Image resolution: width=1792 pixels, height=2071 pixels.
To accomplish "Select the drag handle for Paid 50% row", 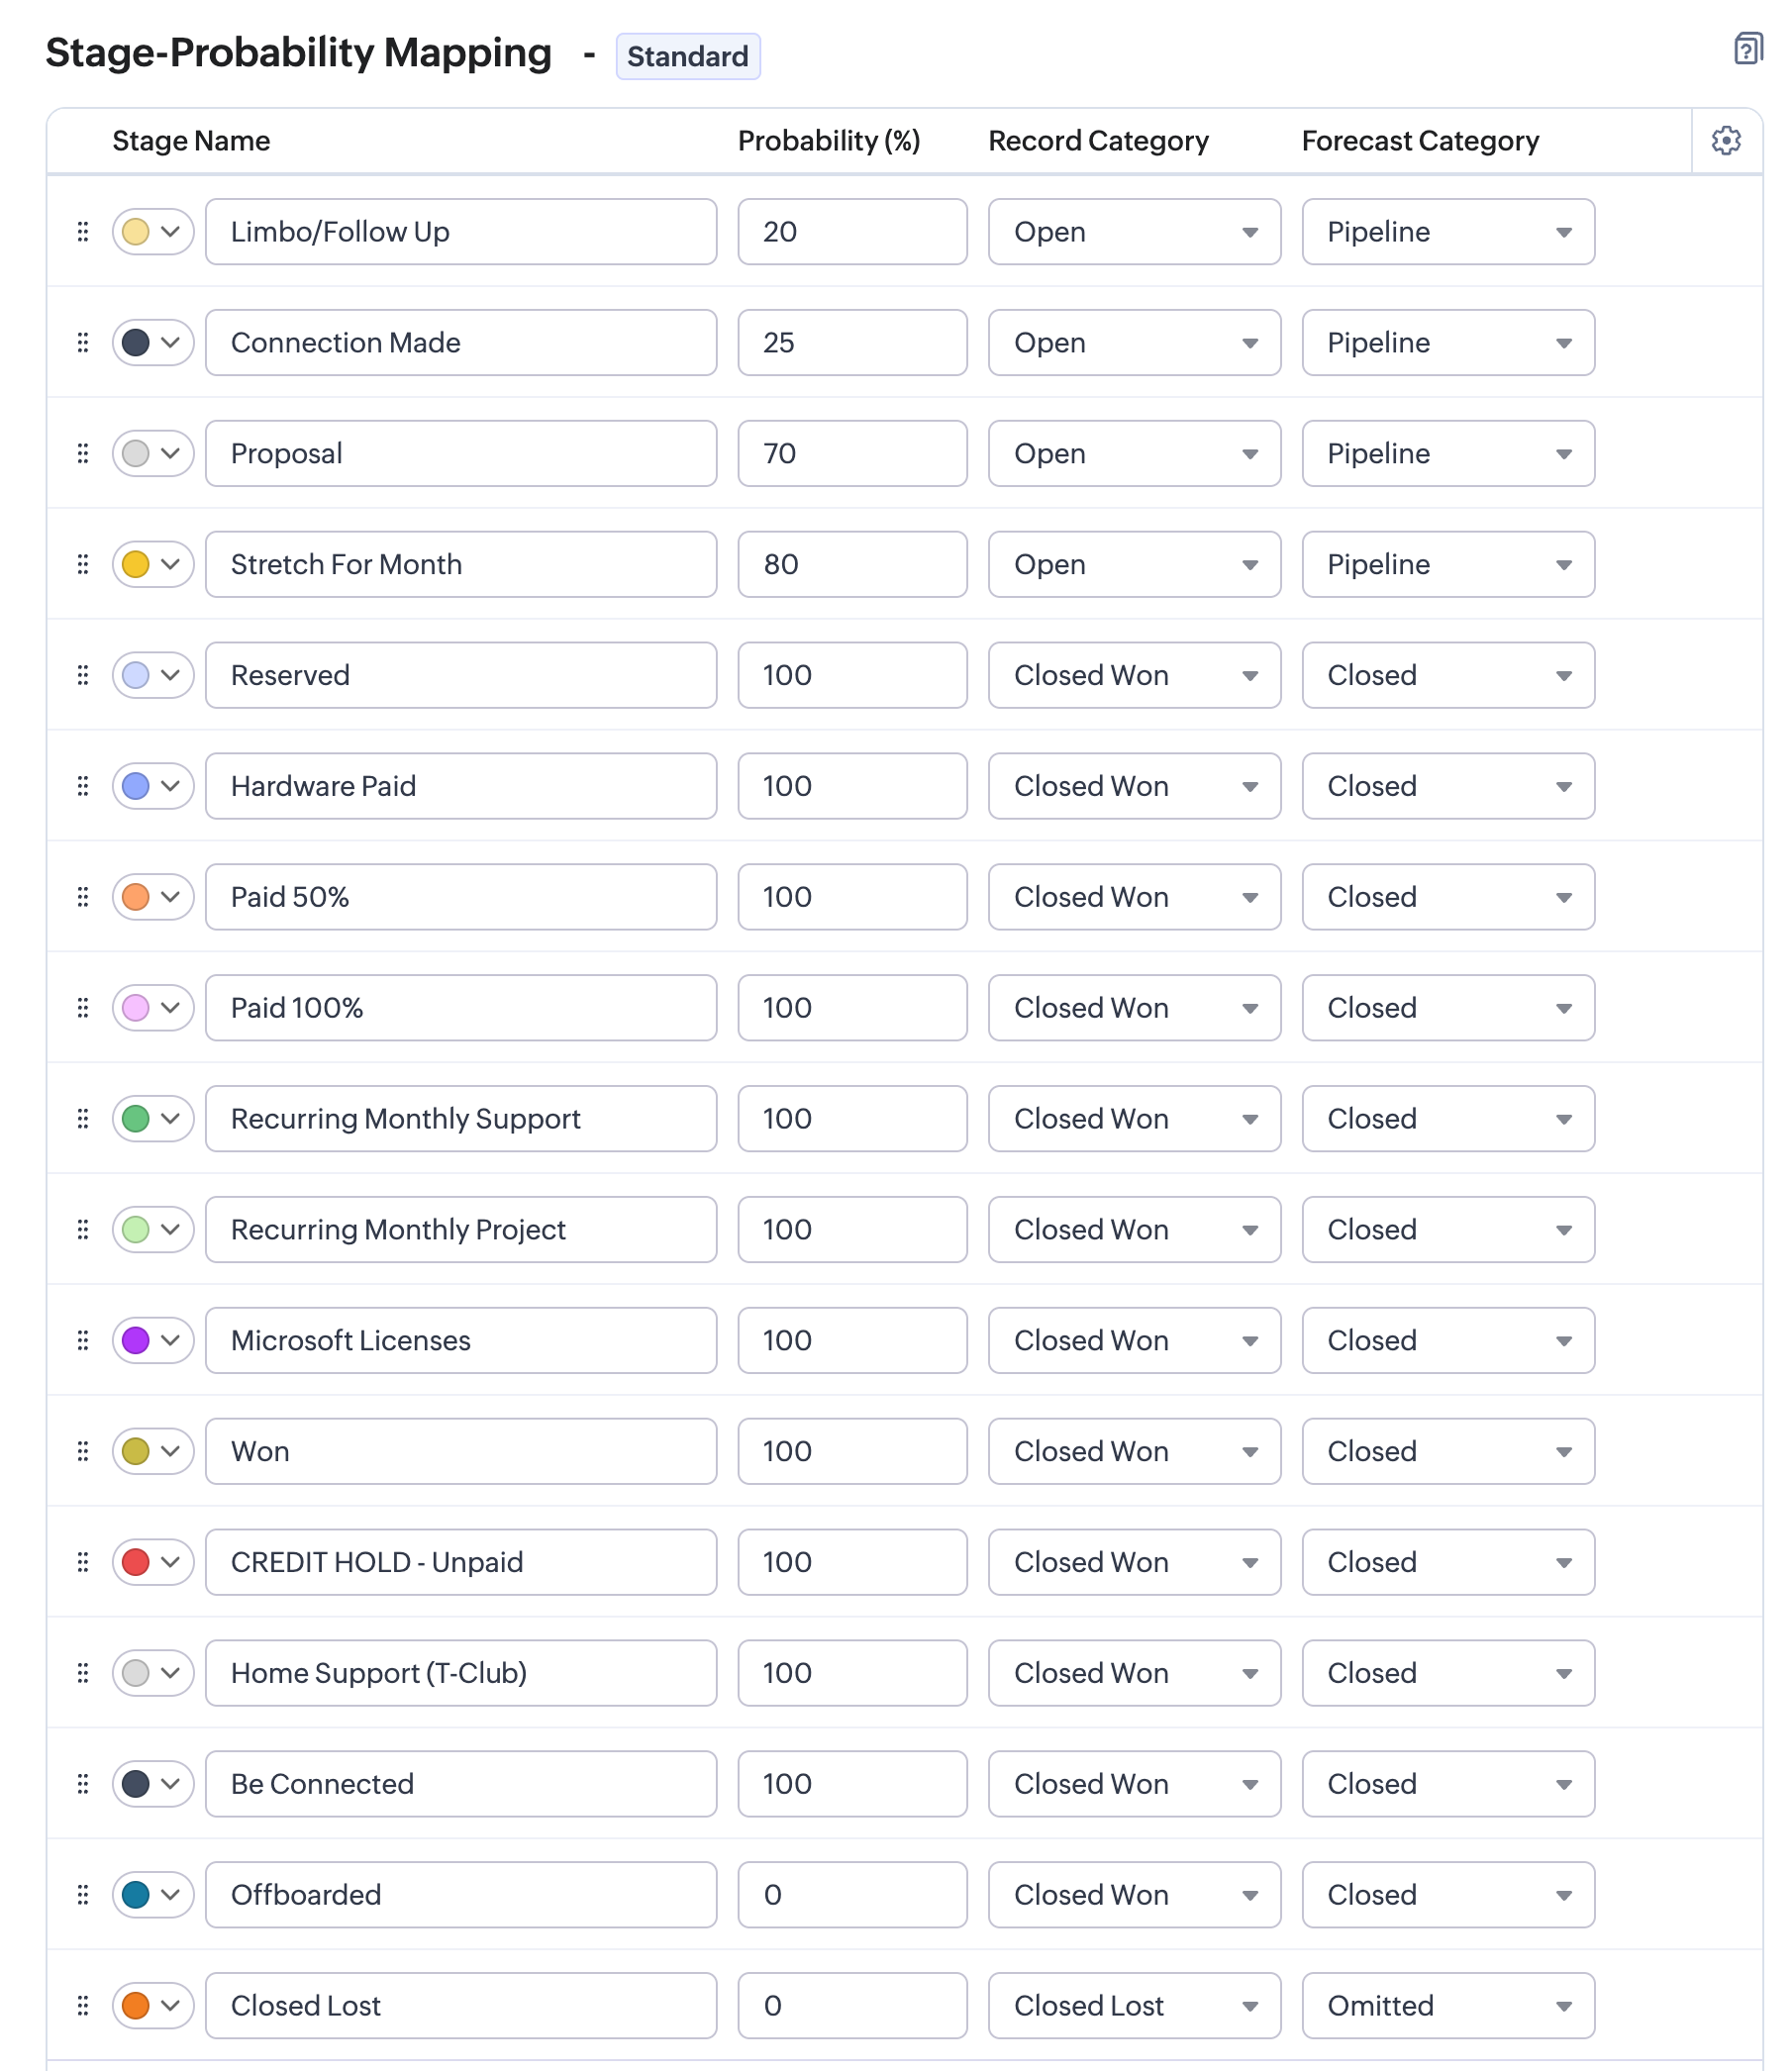I will (83, 897).
